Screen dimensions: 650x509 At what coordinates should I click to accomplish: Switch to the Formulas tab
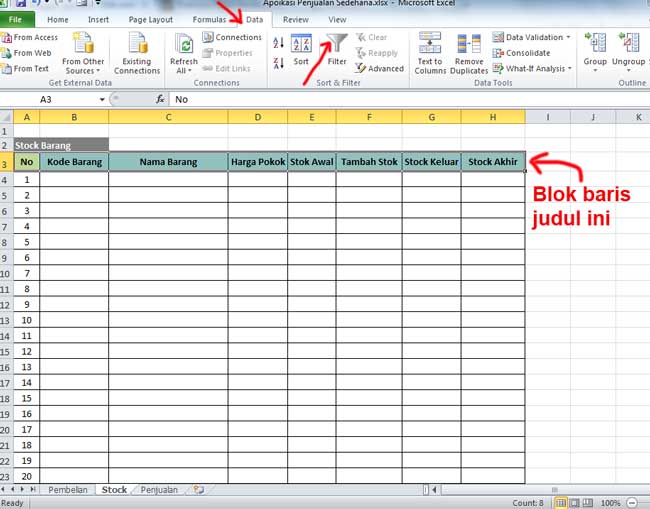coord(209,19)
